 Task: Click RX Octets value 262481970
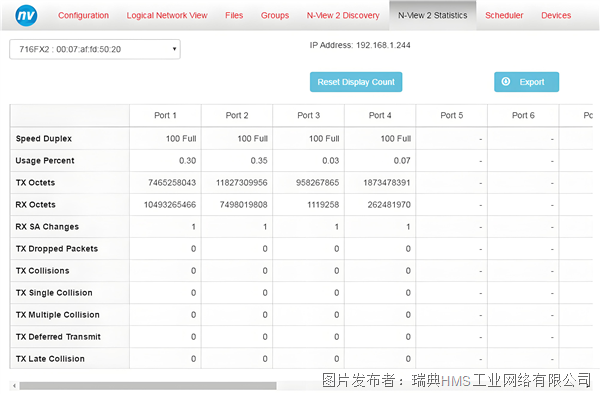coord(389,205)
